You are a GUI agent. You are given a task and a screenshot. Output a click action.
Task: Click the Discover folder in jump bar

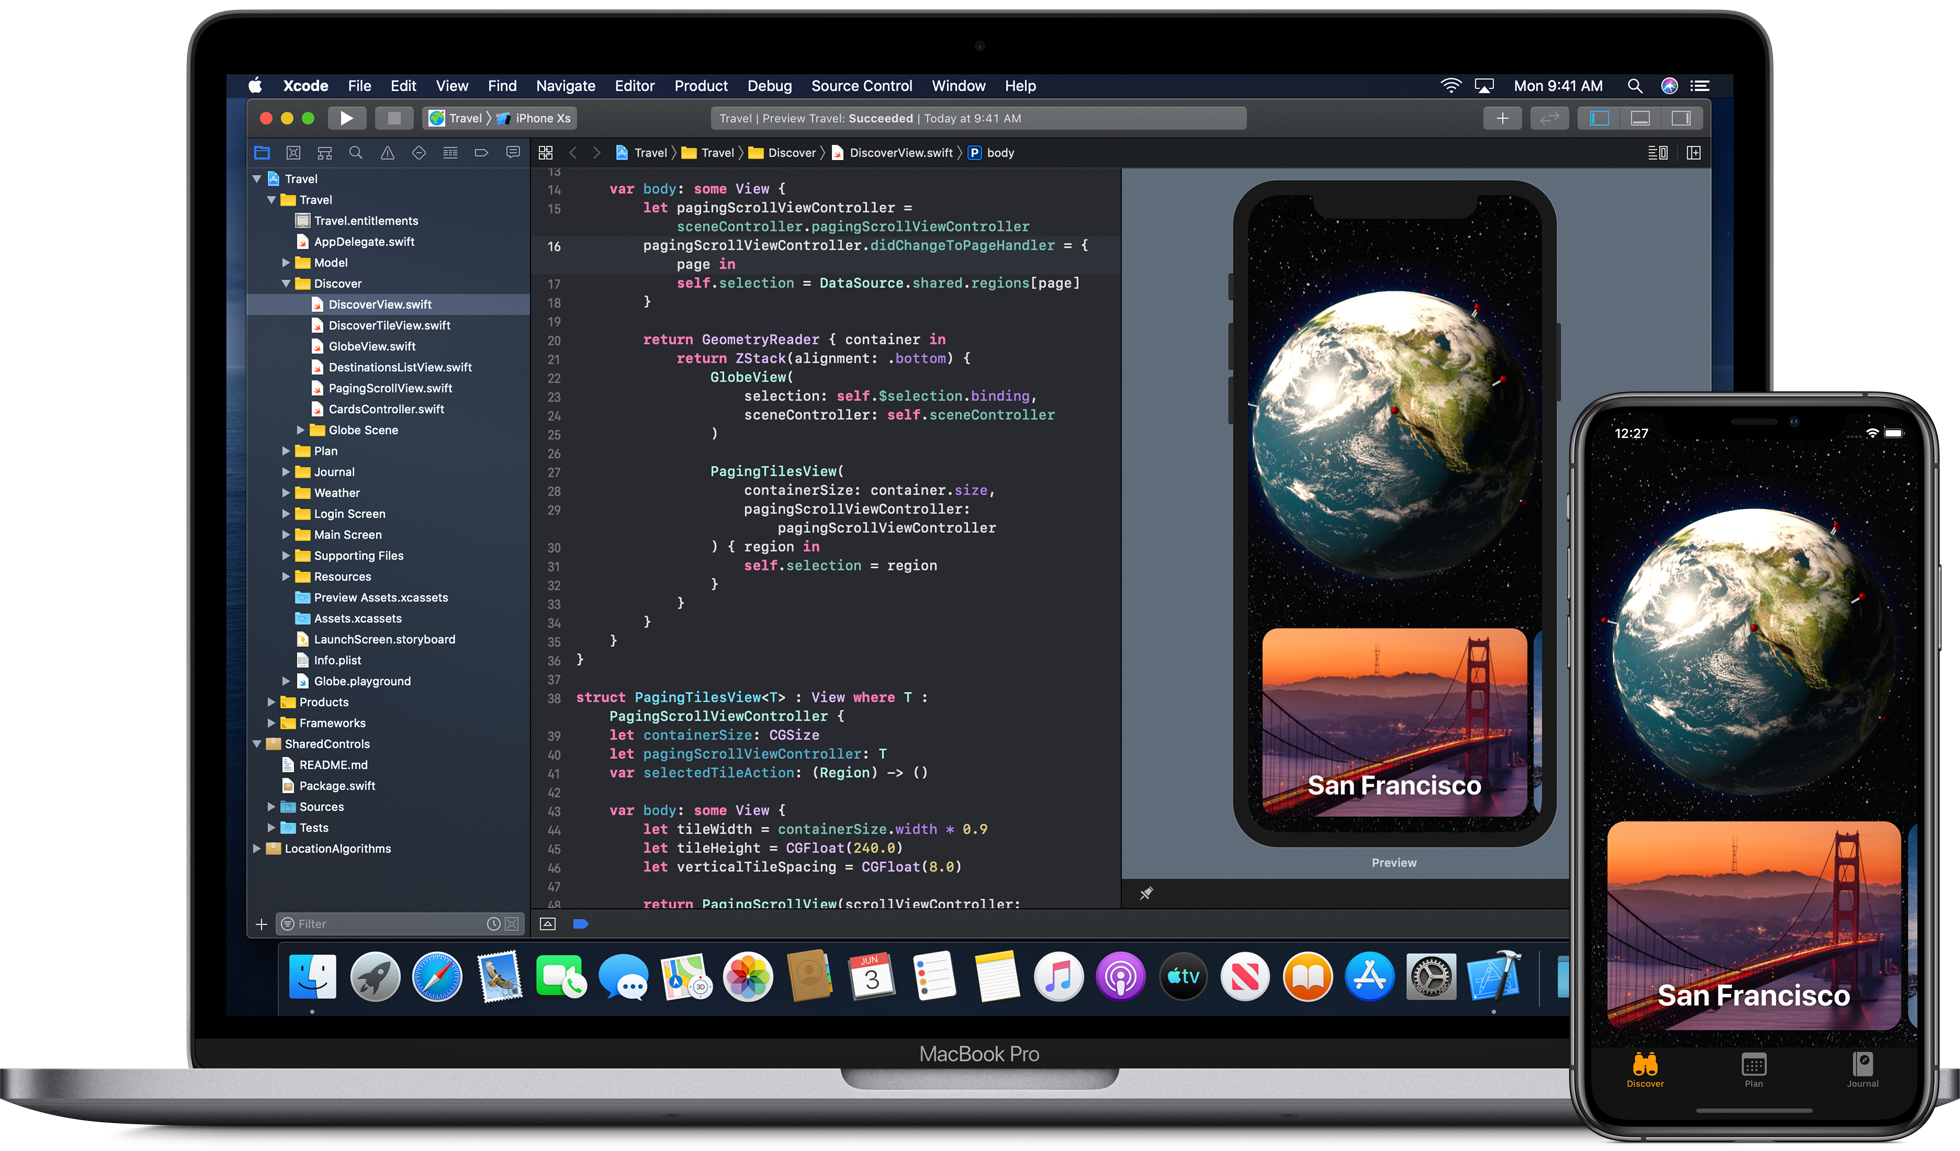pos(783,153)
